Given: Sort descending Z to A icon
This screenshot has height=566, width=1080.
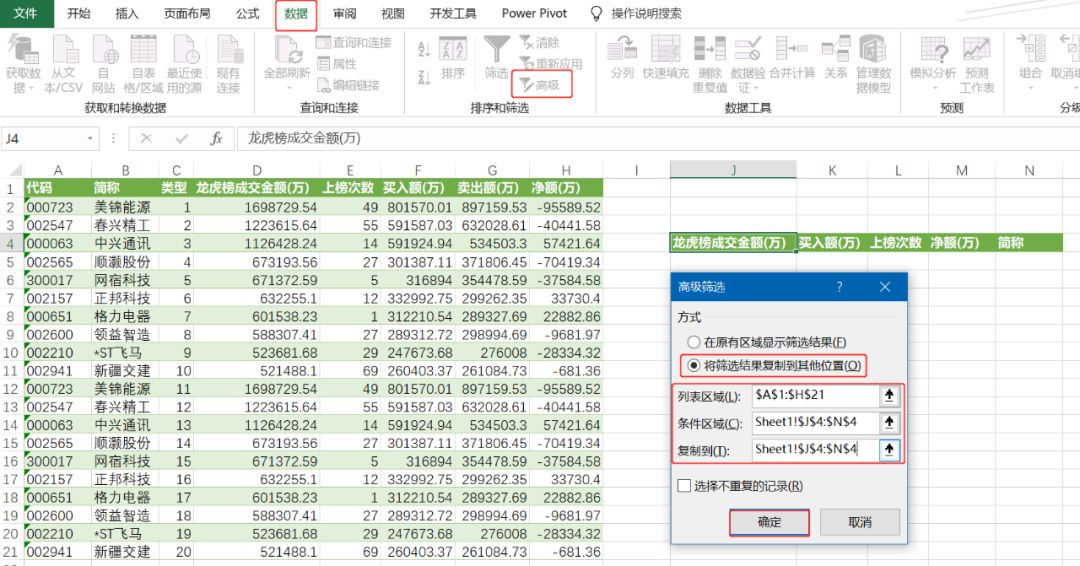Looking at the screenshot, I should tap(424, 76).
